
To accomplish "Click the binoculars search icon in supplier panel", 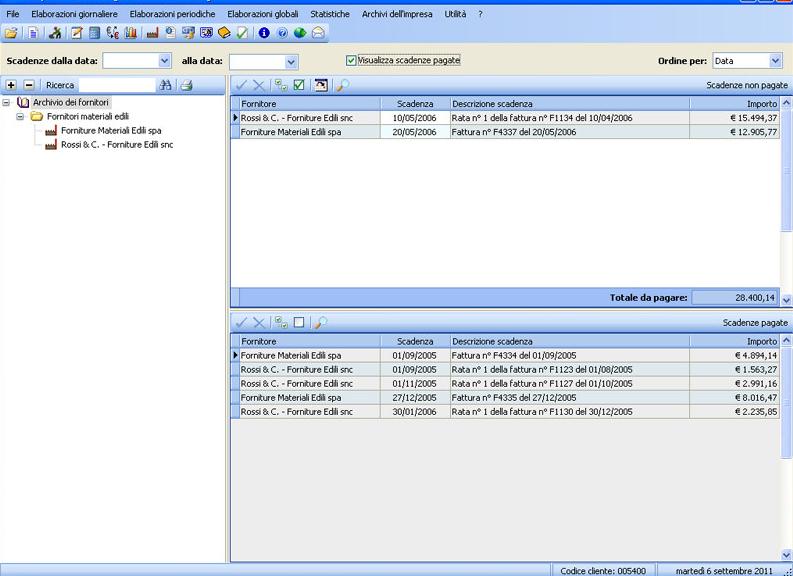I will tap(167, 86).
